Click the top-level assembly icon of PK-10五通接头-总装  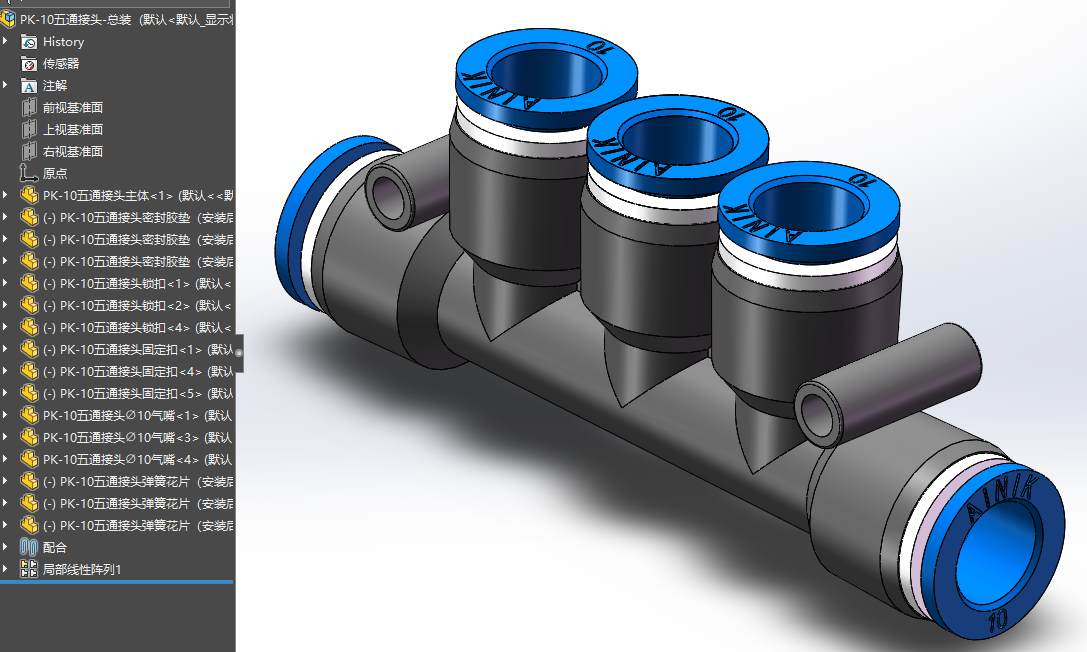[x=8, y=19]
